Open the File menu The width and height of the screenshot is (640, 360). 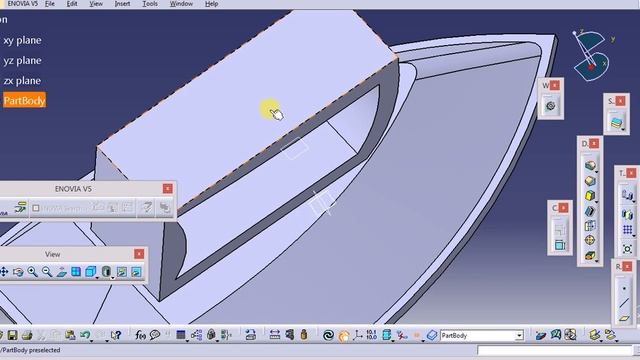pos(49,4)
